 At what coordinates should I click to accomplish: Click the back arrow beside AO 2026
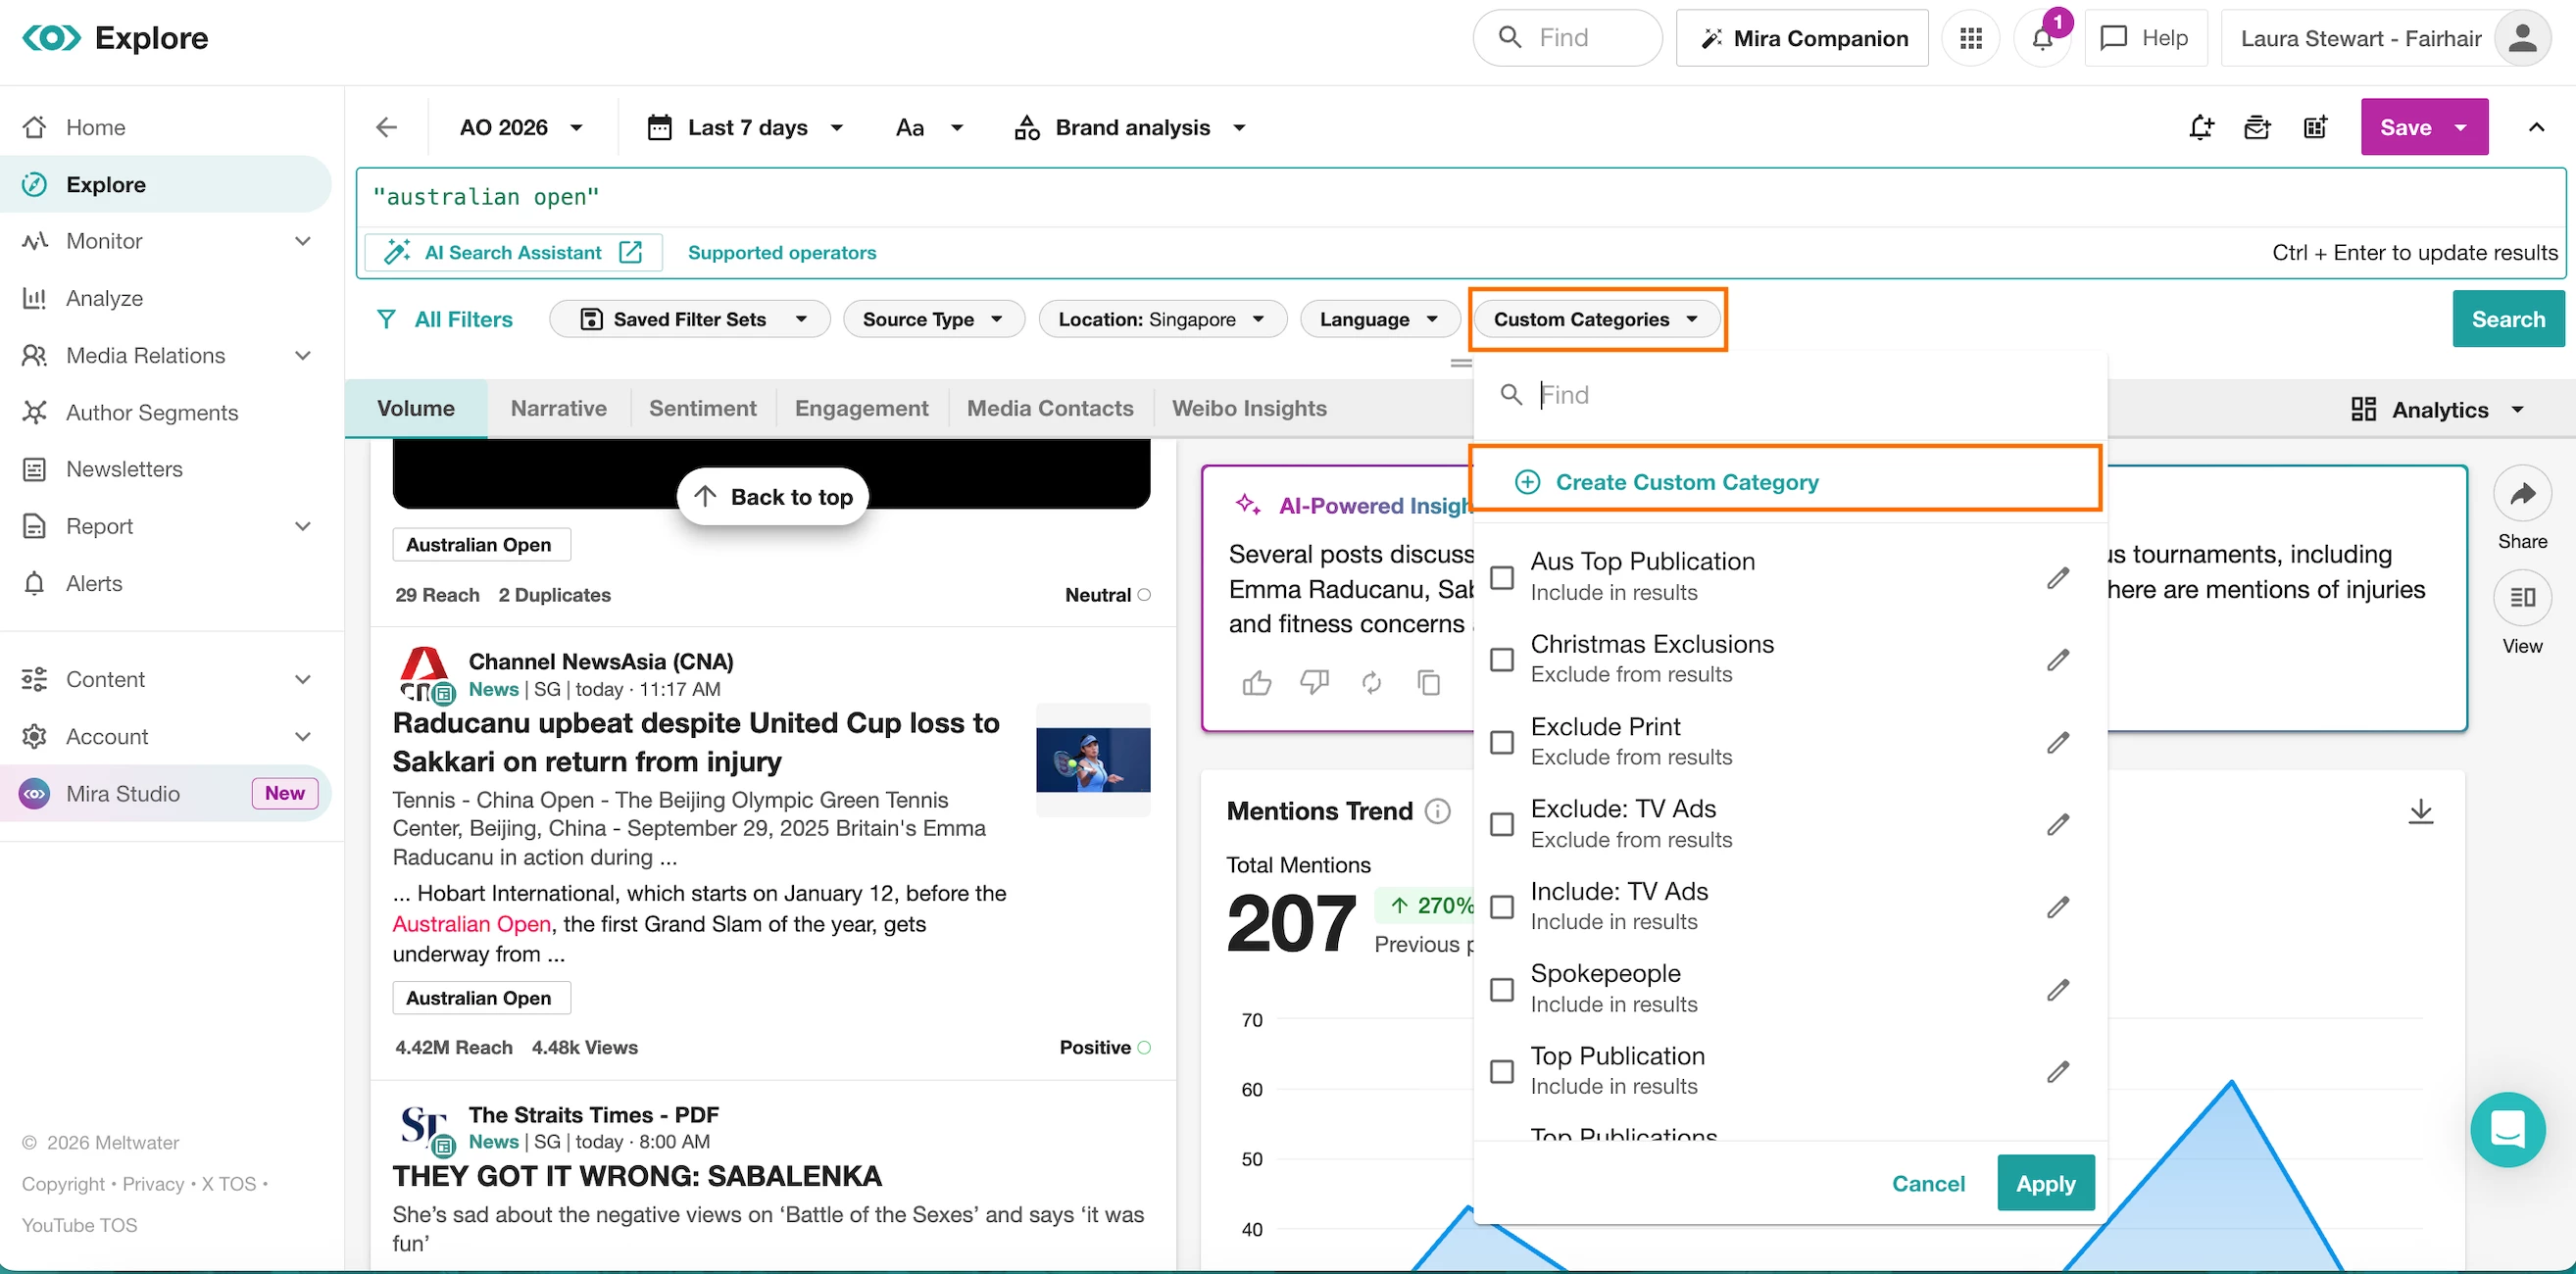pos(387,127)
